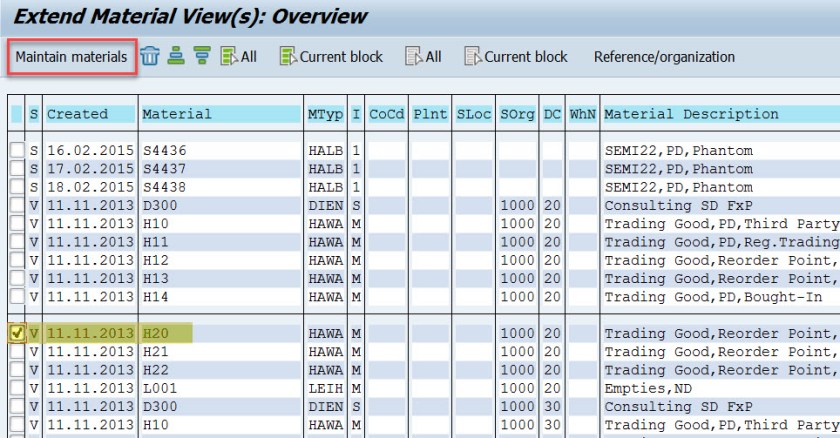Viewport: 840px width, 438px height.
Task: Click HALB type in S4436 row
Action: pyautogui.click(x=325, y=150)
